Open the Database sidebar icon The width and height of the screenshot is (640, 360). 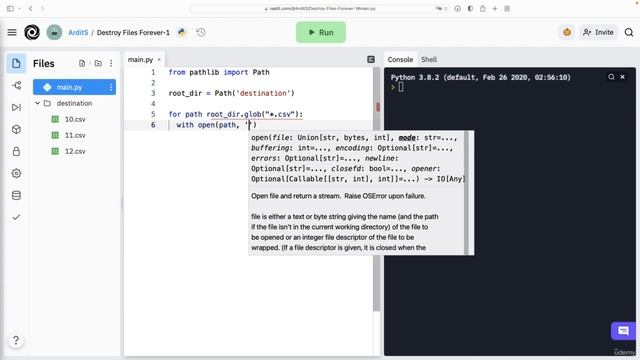(16, 196)
